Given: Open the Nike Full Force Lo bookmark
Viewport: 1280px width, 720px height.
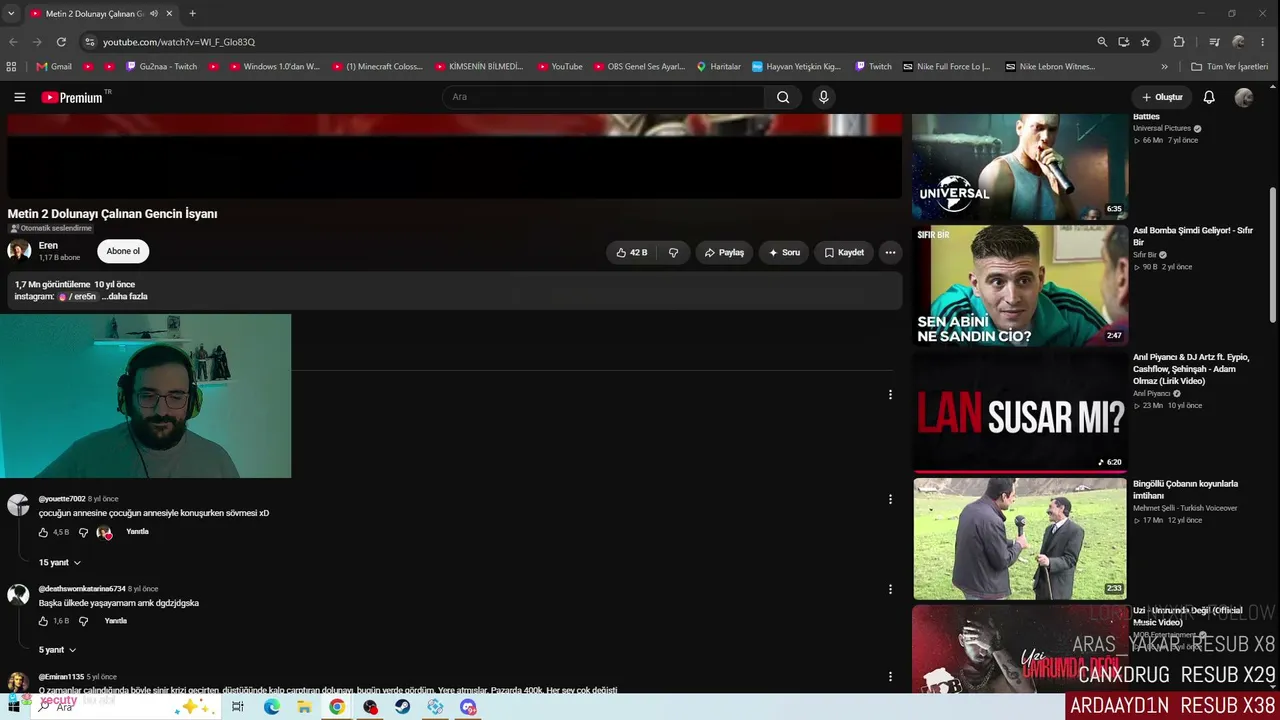Looking at the screenshot, I should (x=946, y=67).
